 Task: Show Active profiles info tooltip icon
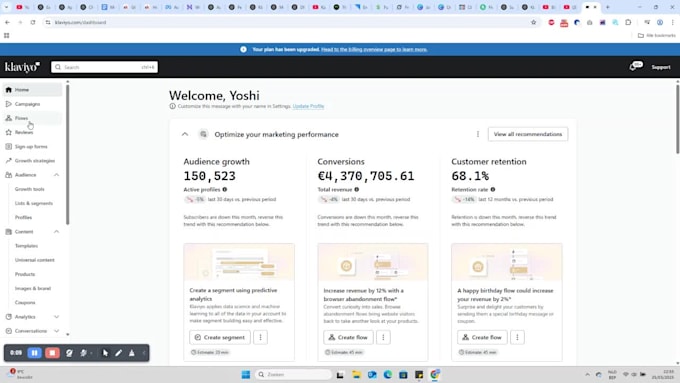pos(225,190)
